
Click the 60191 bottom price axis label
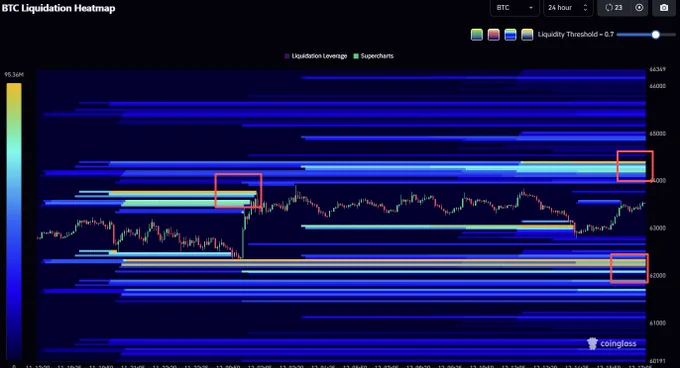click(x=657, y=361)
